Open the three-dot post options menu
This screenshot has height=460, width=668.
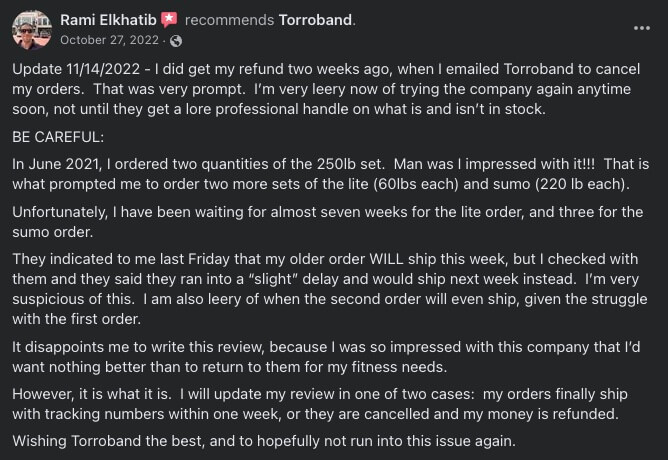point(641,27)
